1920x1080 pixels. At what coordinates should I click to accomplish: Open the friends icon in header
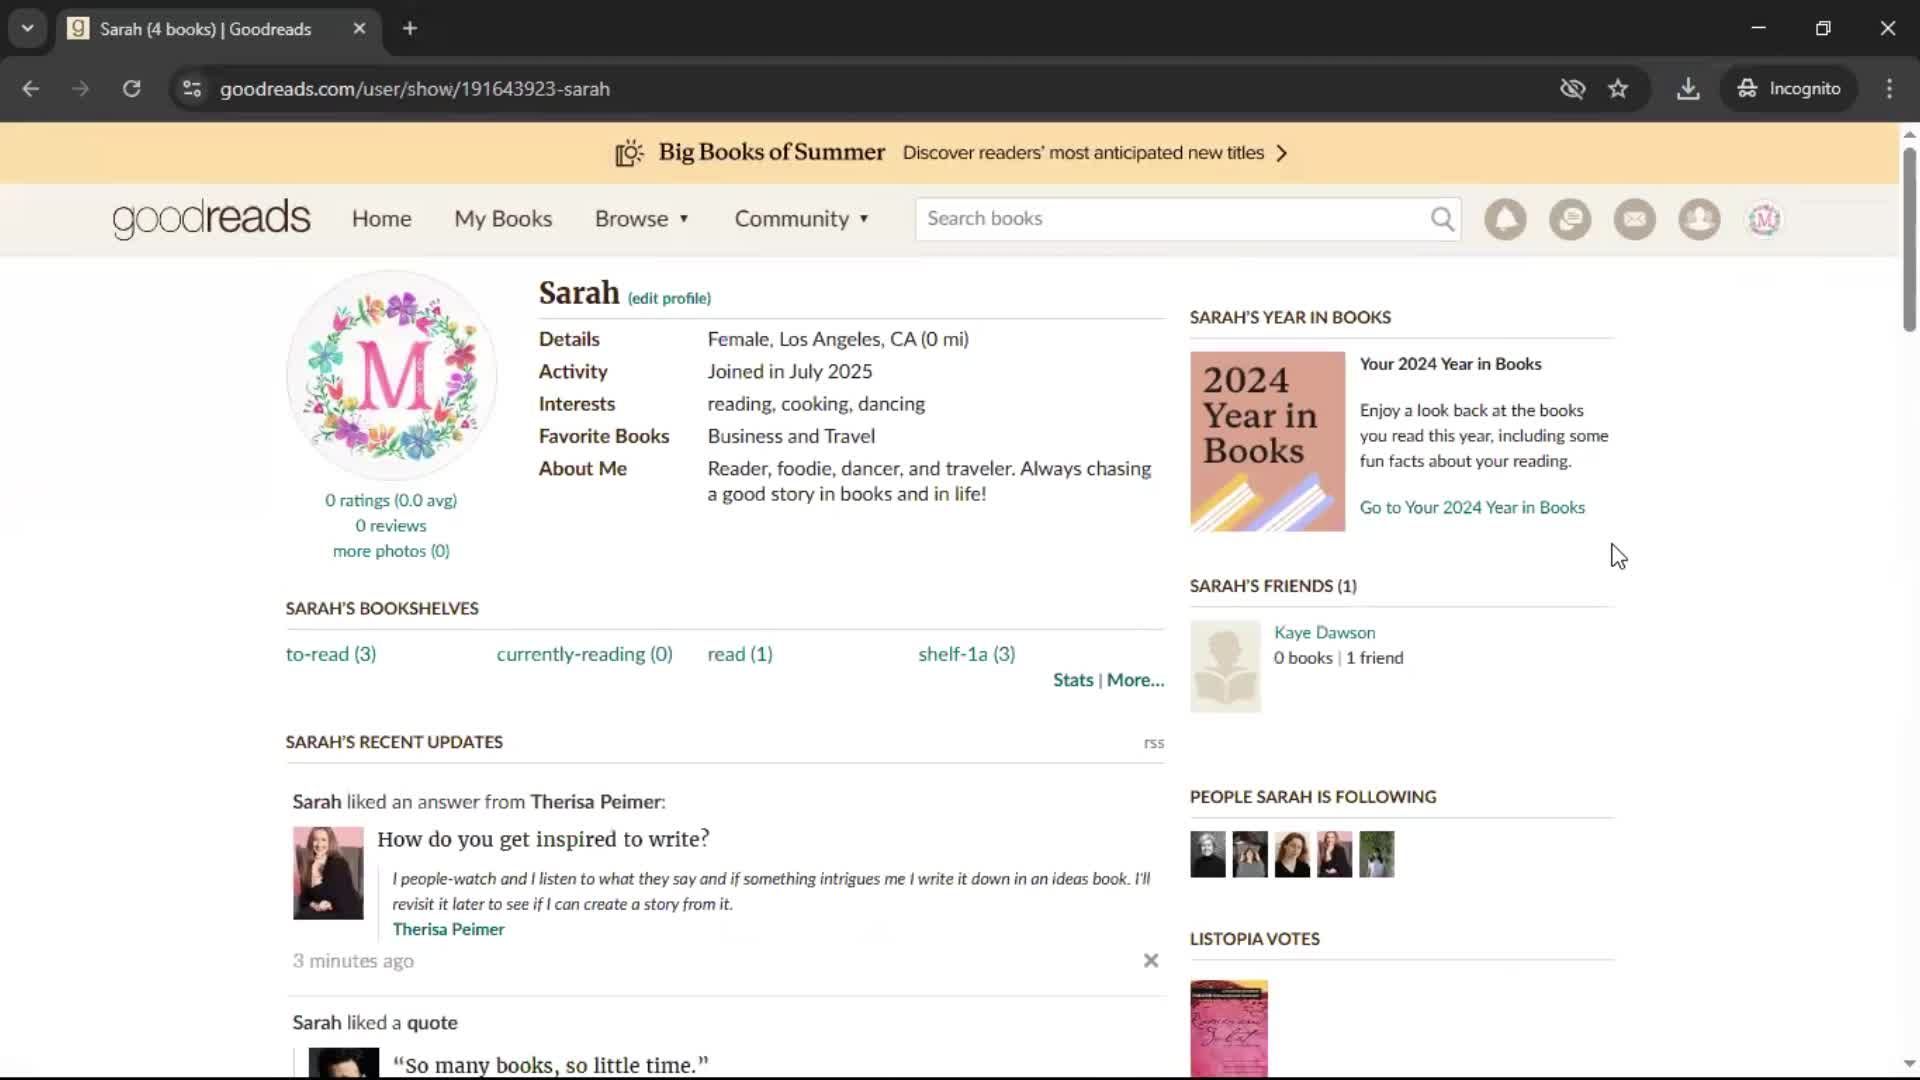(x=1699, y=219)
